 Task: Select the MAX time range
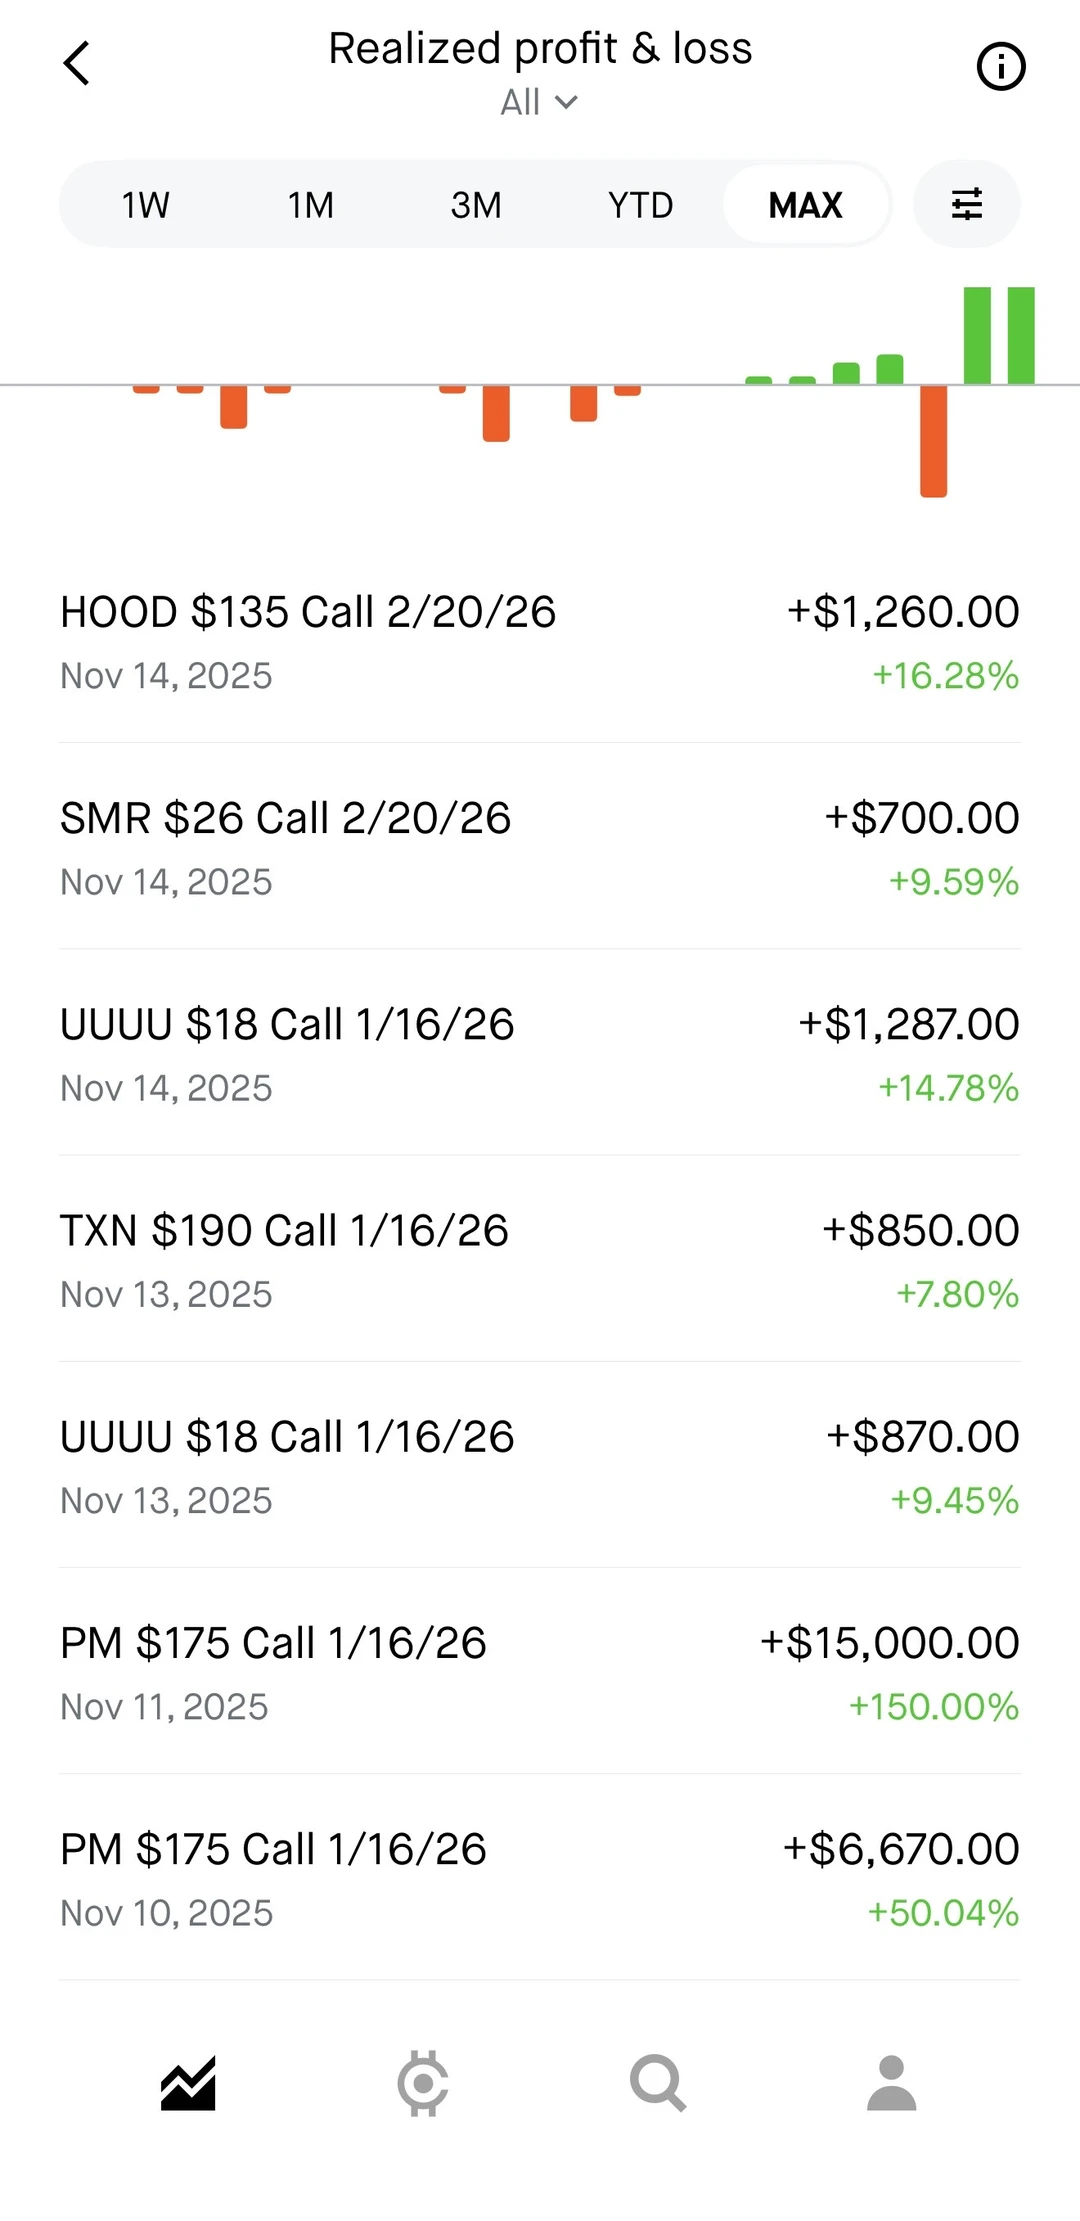[805, 205]
